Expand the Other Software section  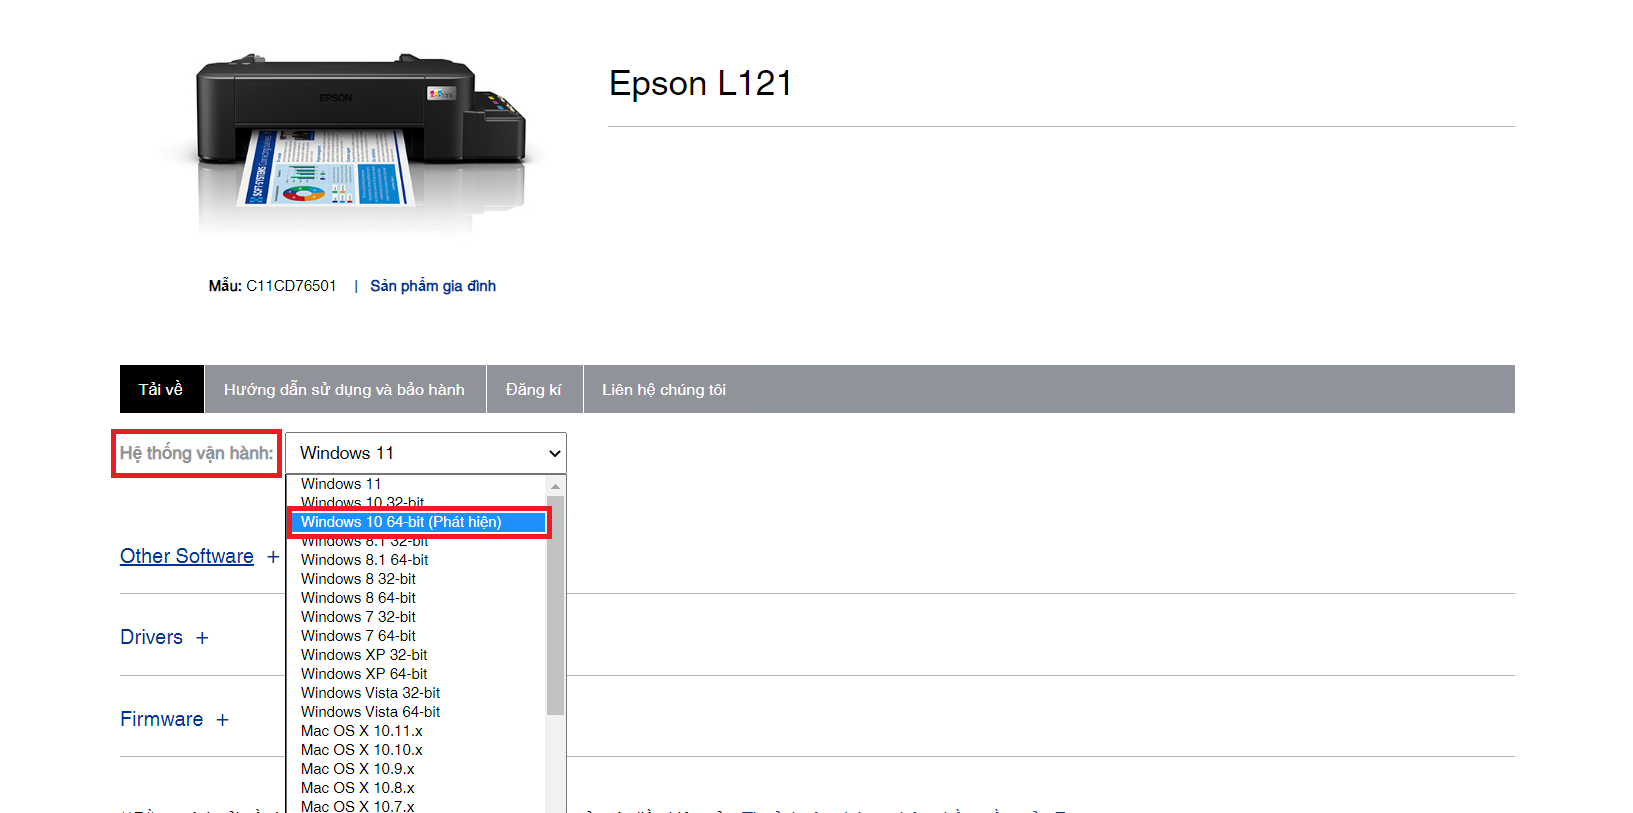(x=187, y=556)
